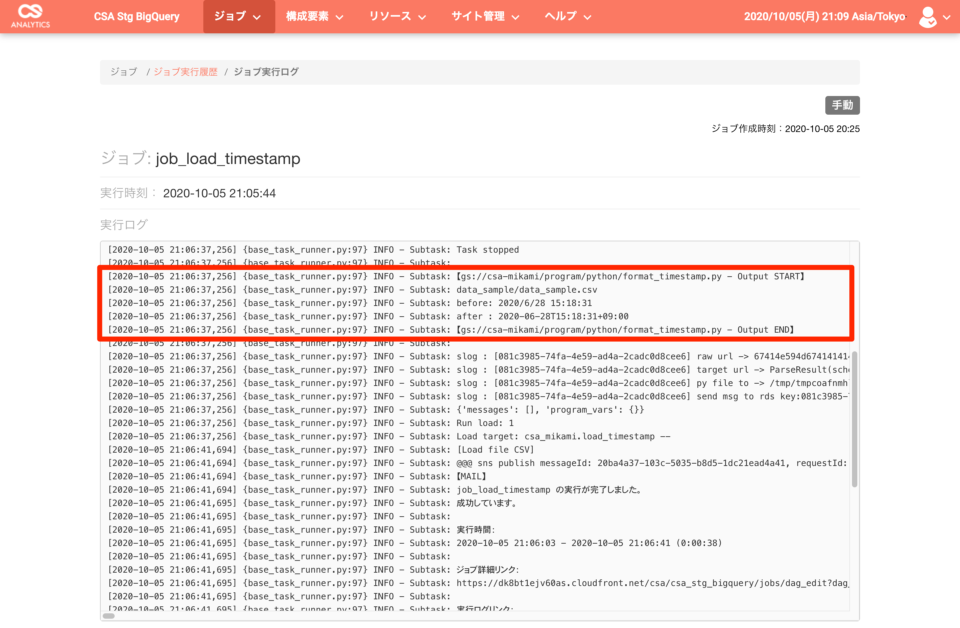The width and height of the screenshot is (960, 628).
Task: Navigate to ジョブ実行履歴 via breadcrumb
Action: pyautogui.click(x=186, y=71)
